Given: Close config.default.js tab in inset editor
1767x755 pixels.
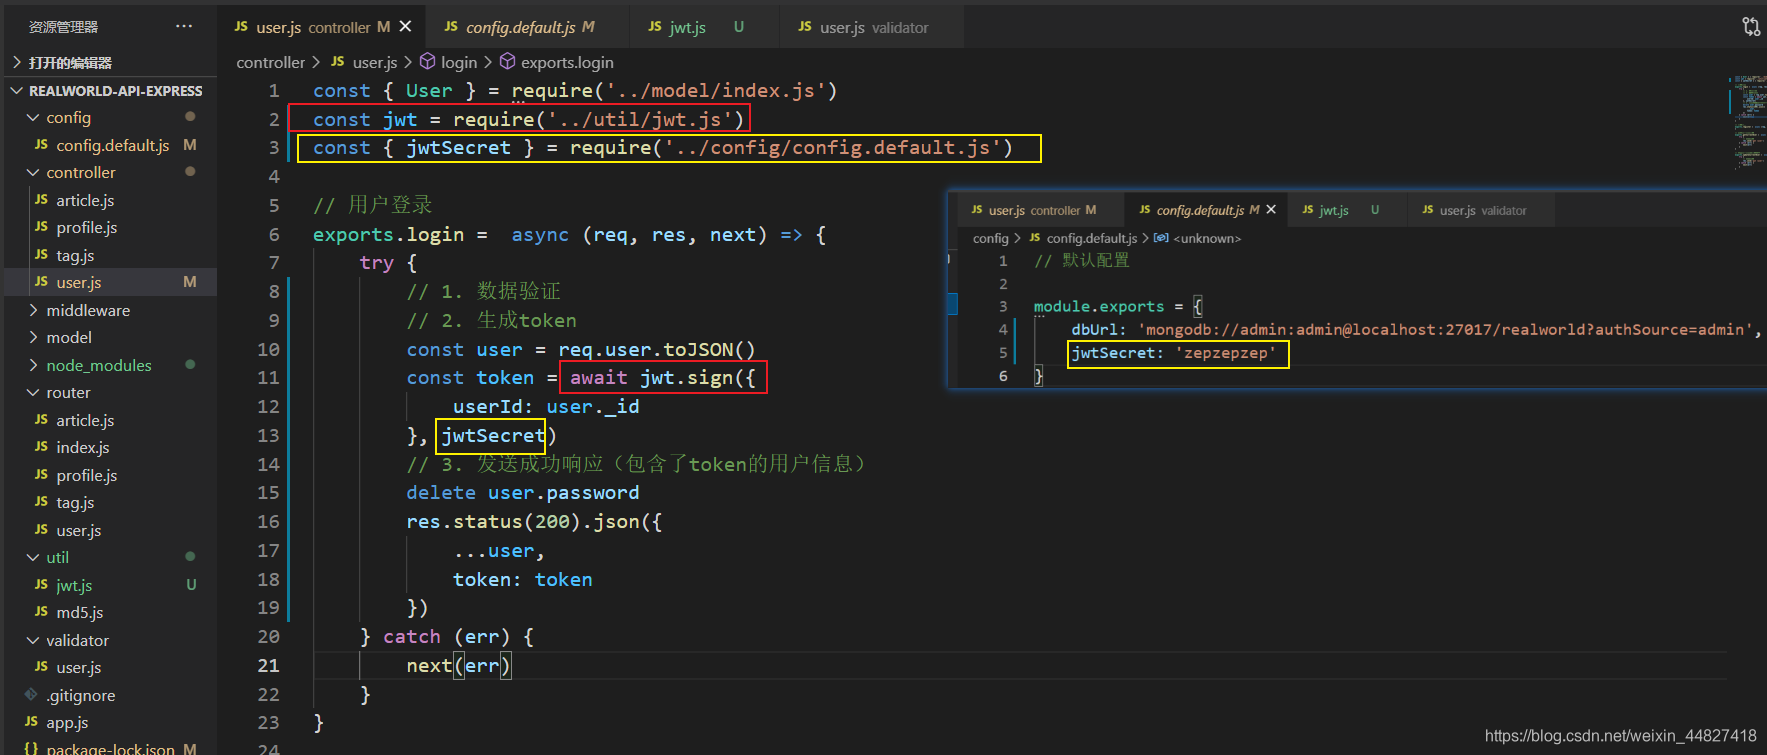Looking at the screenshot, I should 1271,209.
